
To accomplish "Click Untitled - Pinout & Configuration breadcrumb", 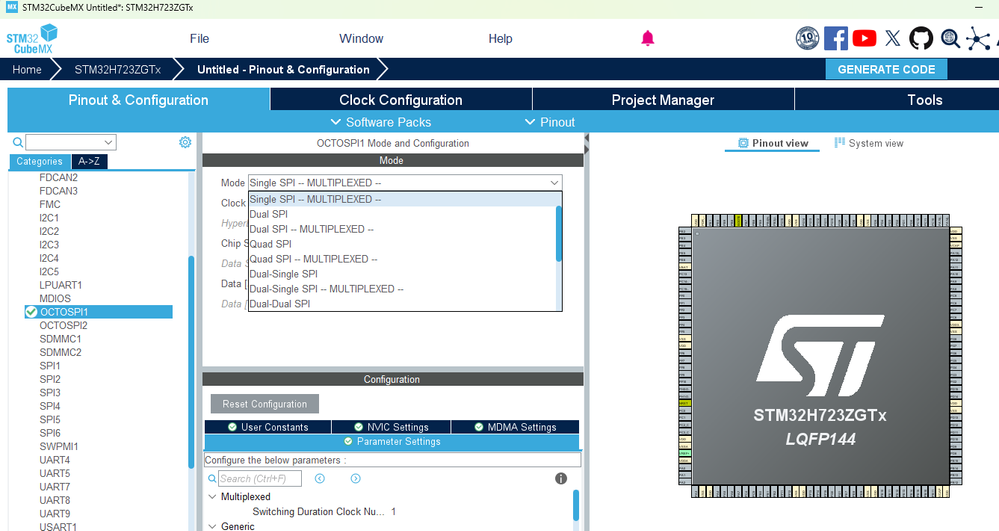I will click(283, 69).
